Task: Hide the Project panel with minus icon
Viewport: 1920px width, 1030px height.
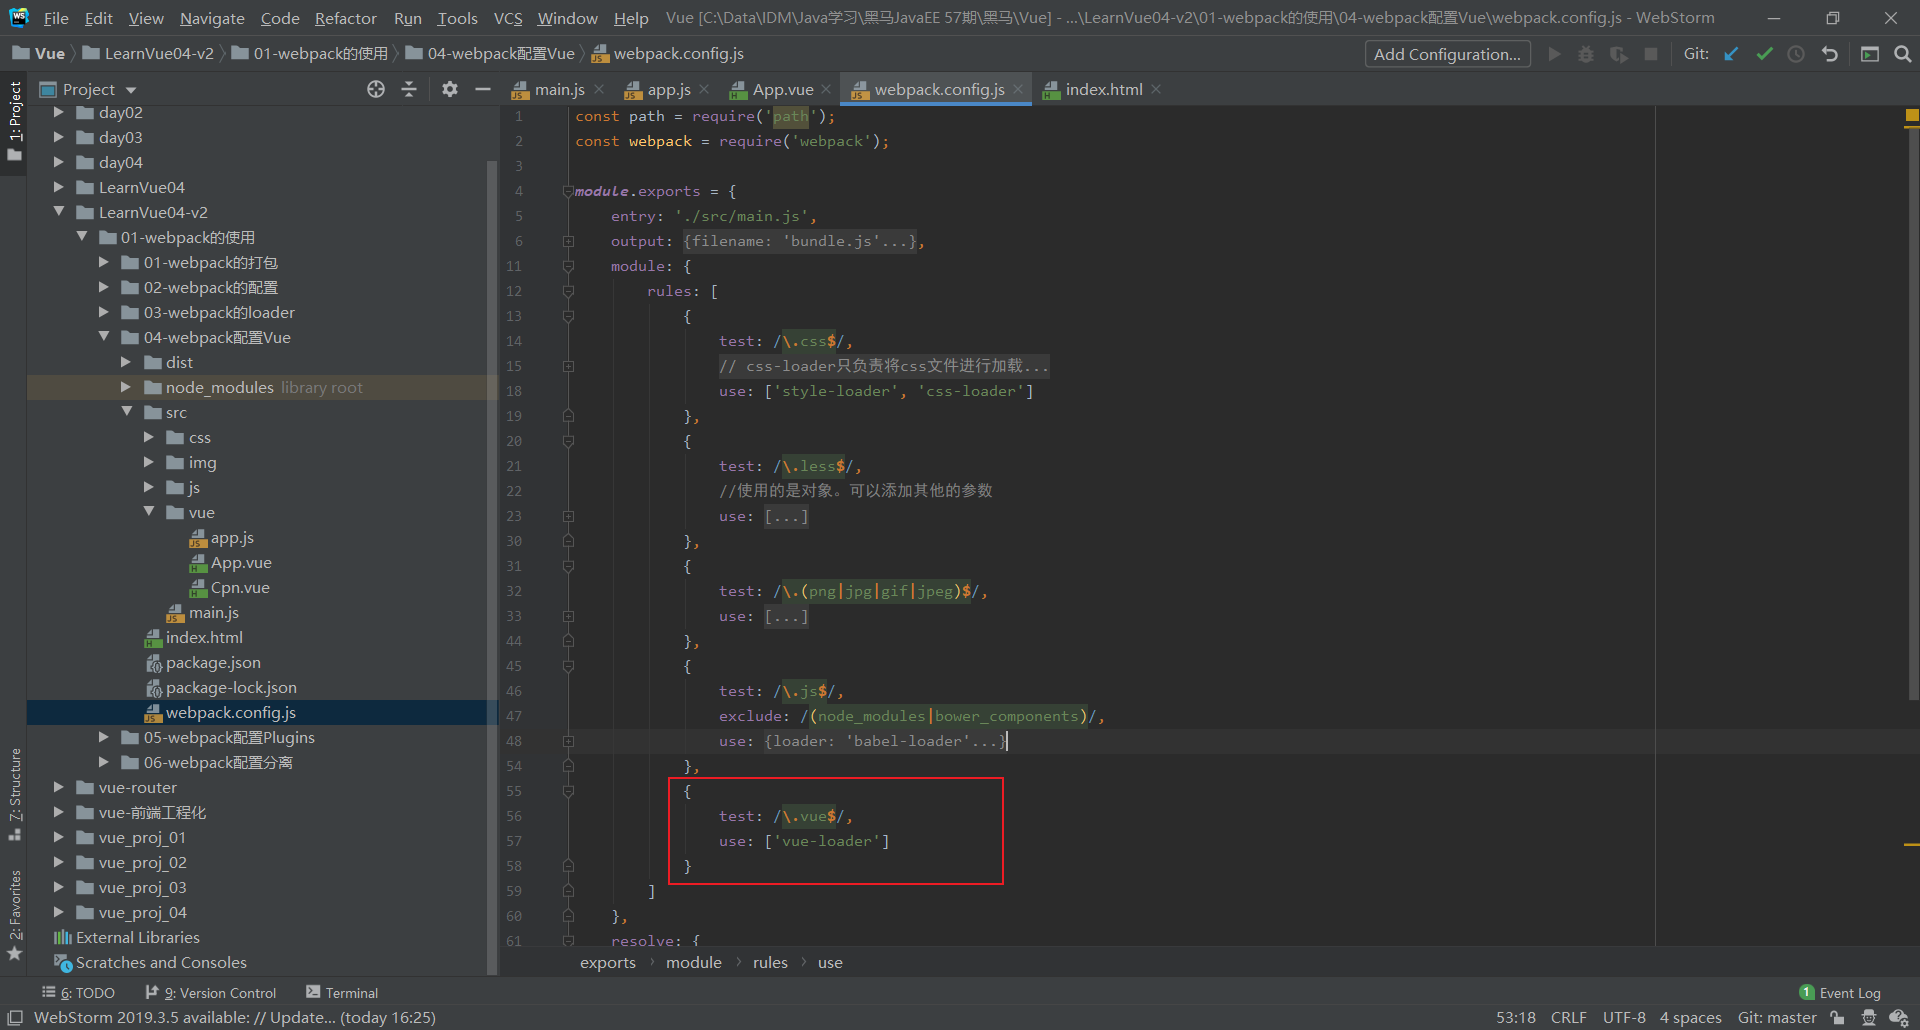Action: [x=483, y=89]
